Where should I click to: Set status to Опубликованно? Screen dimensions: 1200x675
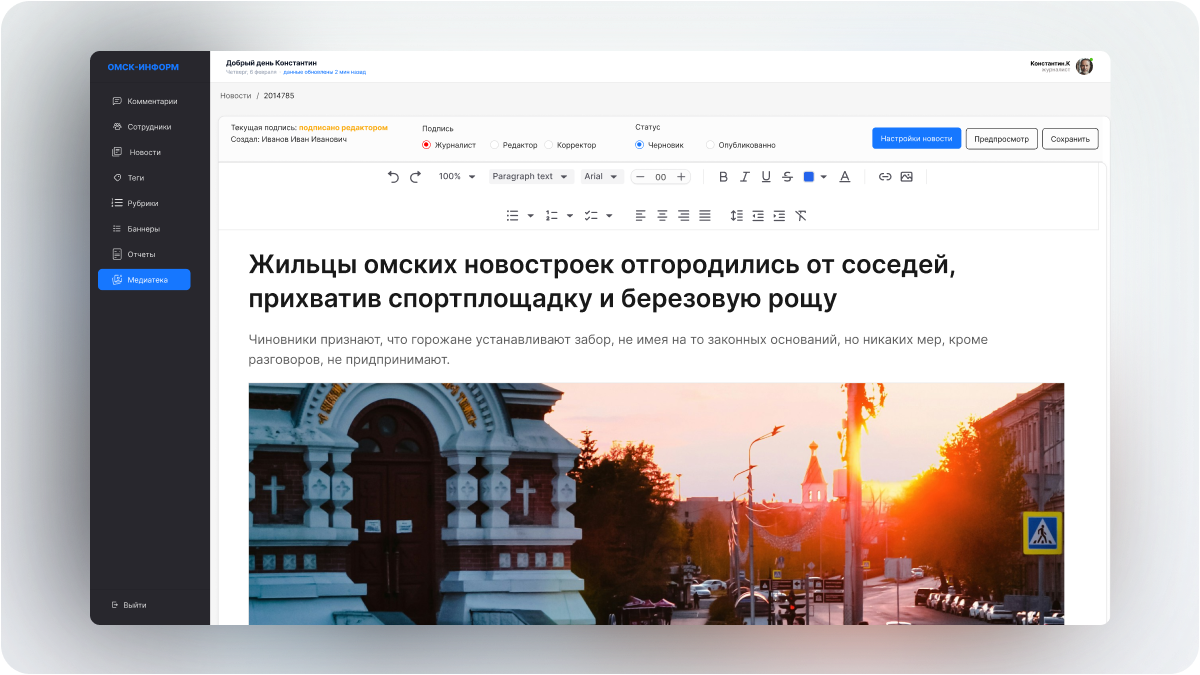710,144
